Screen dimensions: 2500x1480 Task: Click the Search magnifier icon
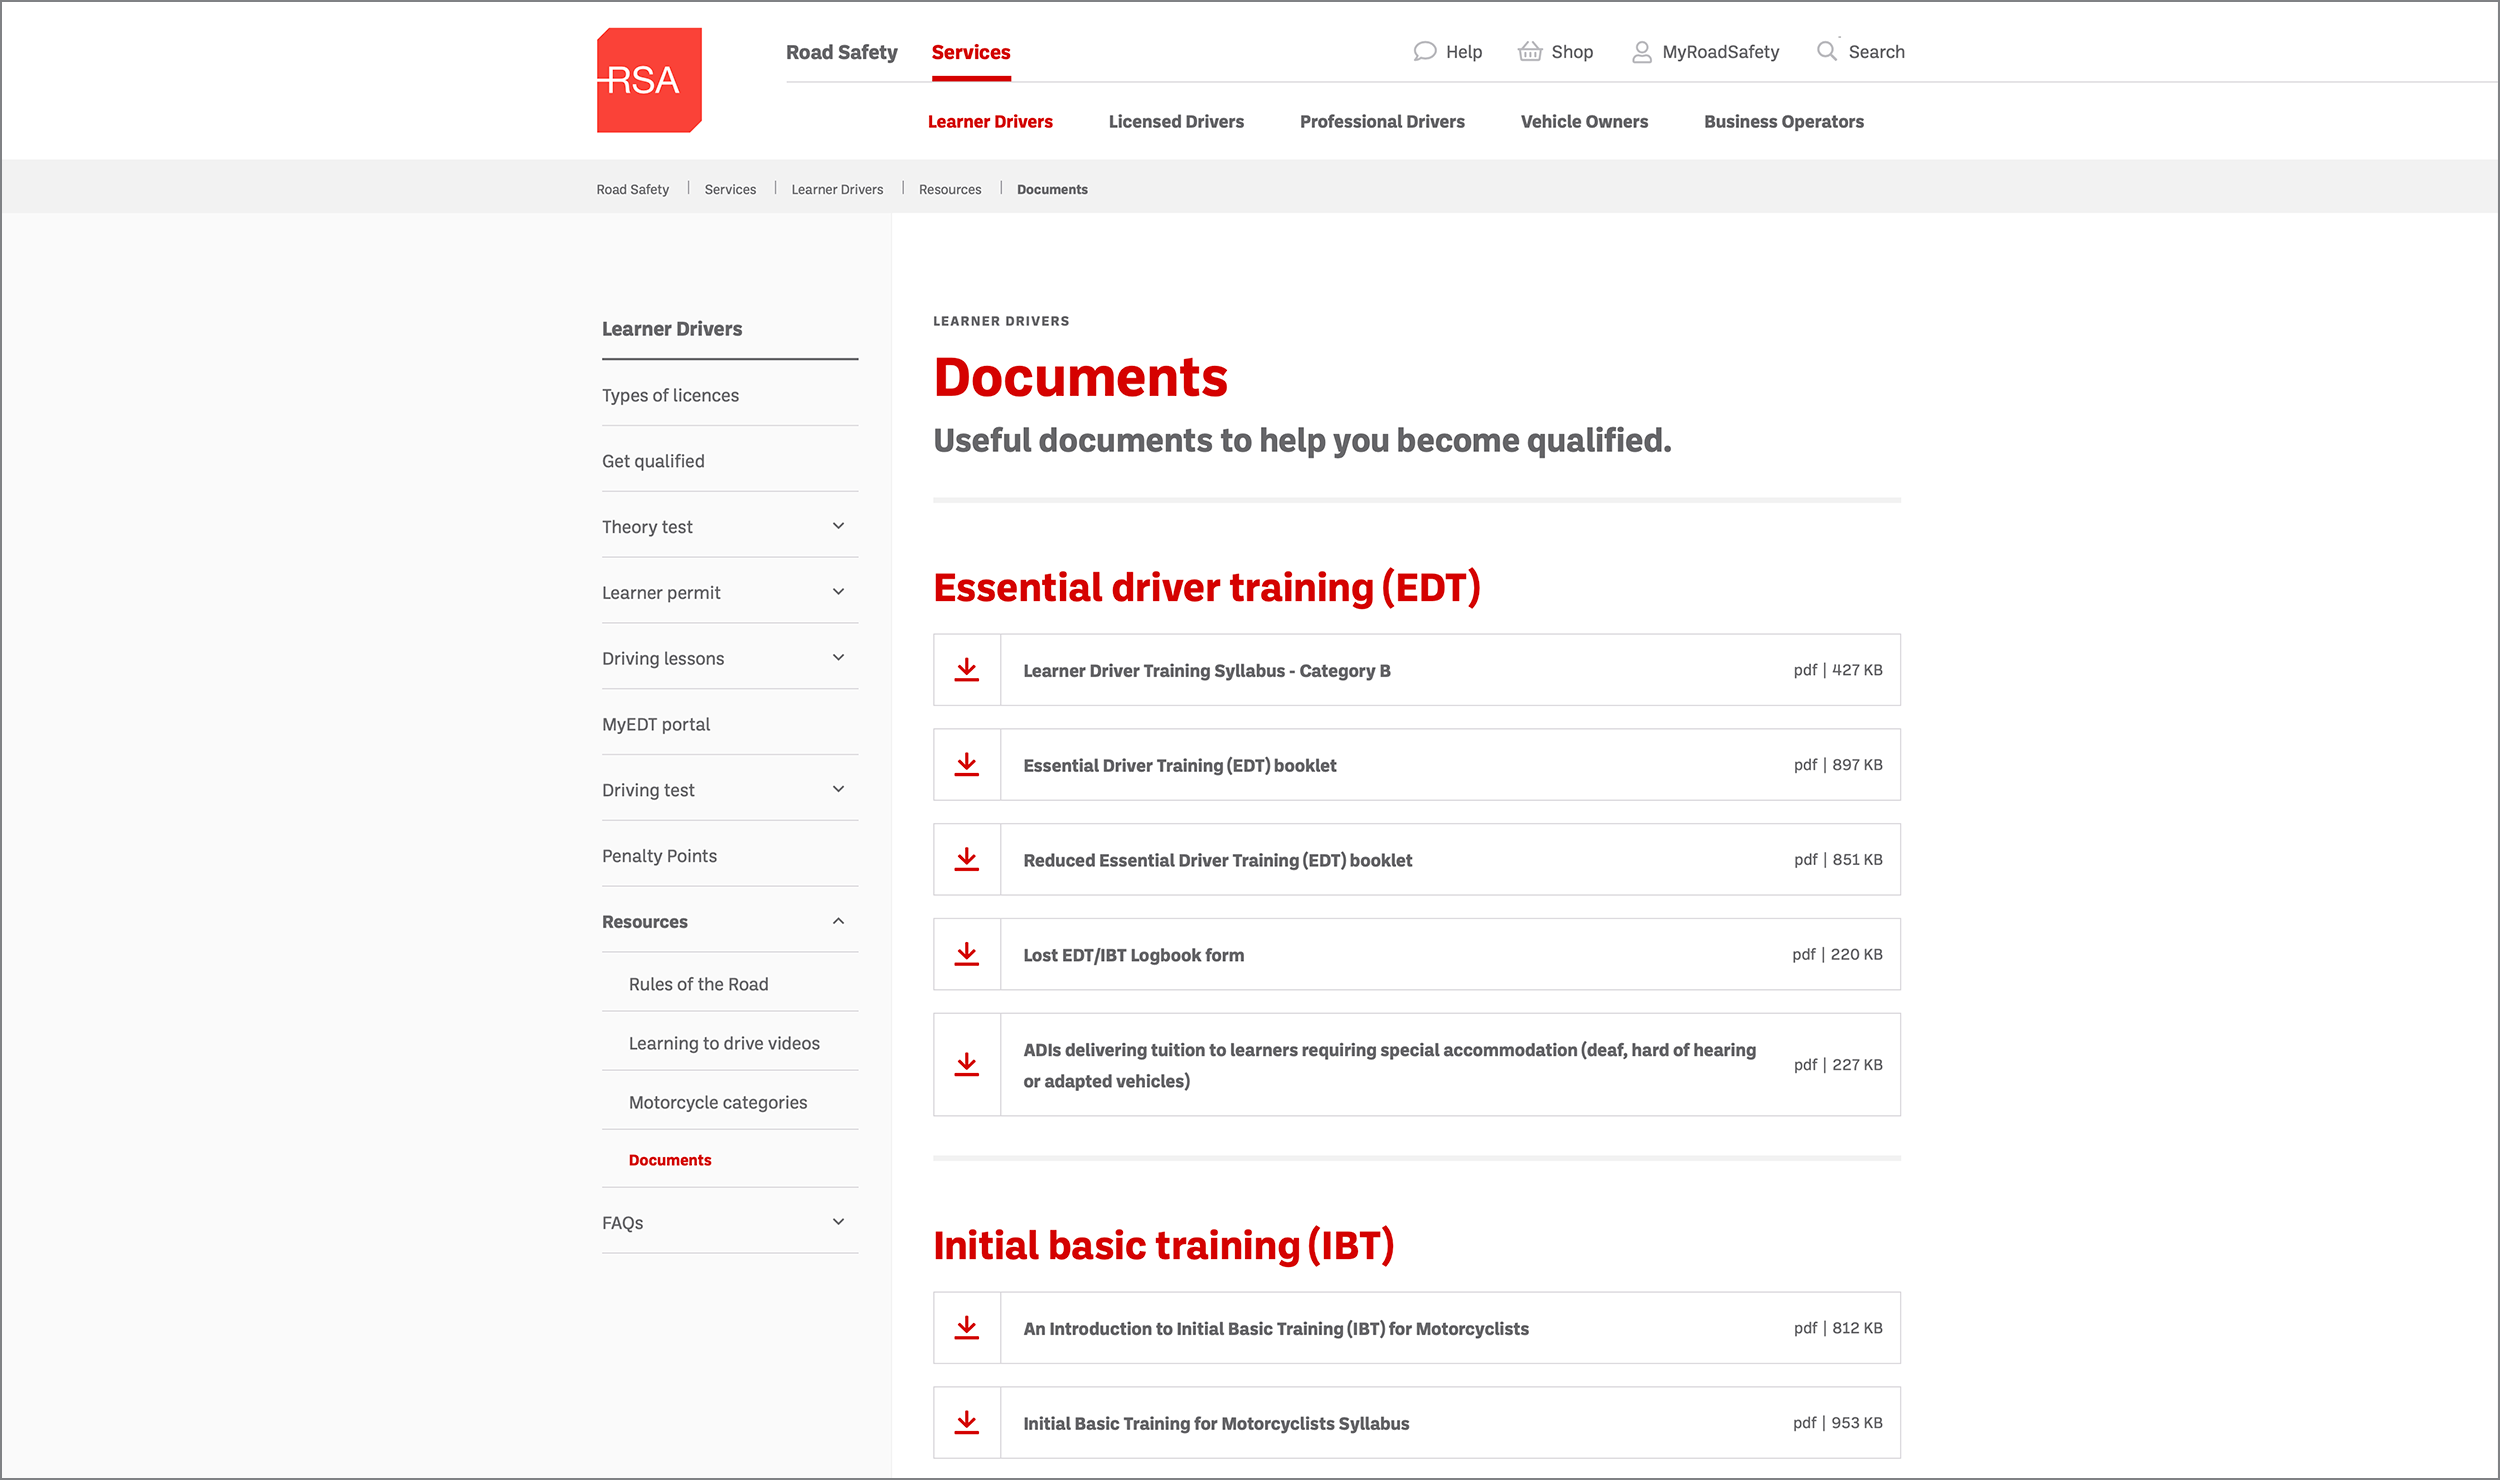(1827, 50)
